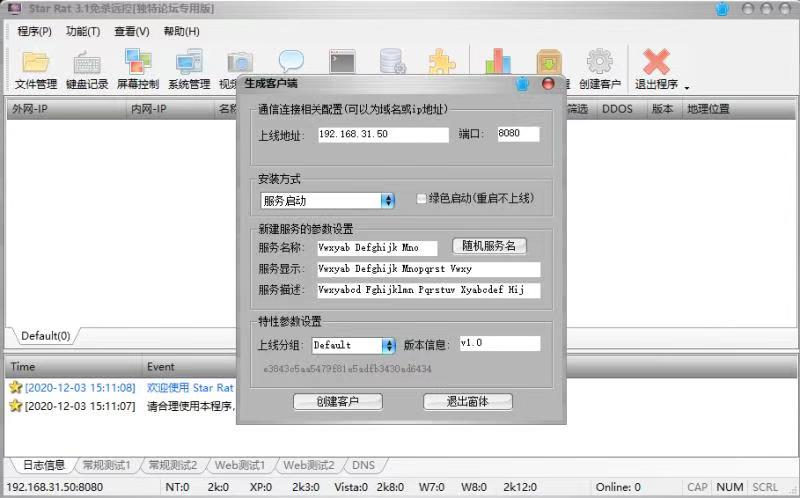The width and height of the screenshot is (800, 498).
Task: Select the Default(0) group tab
Action: [x=45, y=336]
